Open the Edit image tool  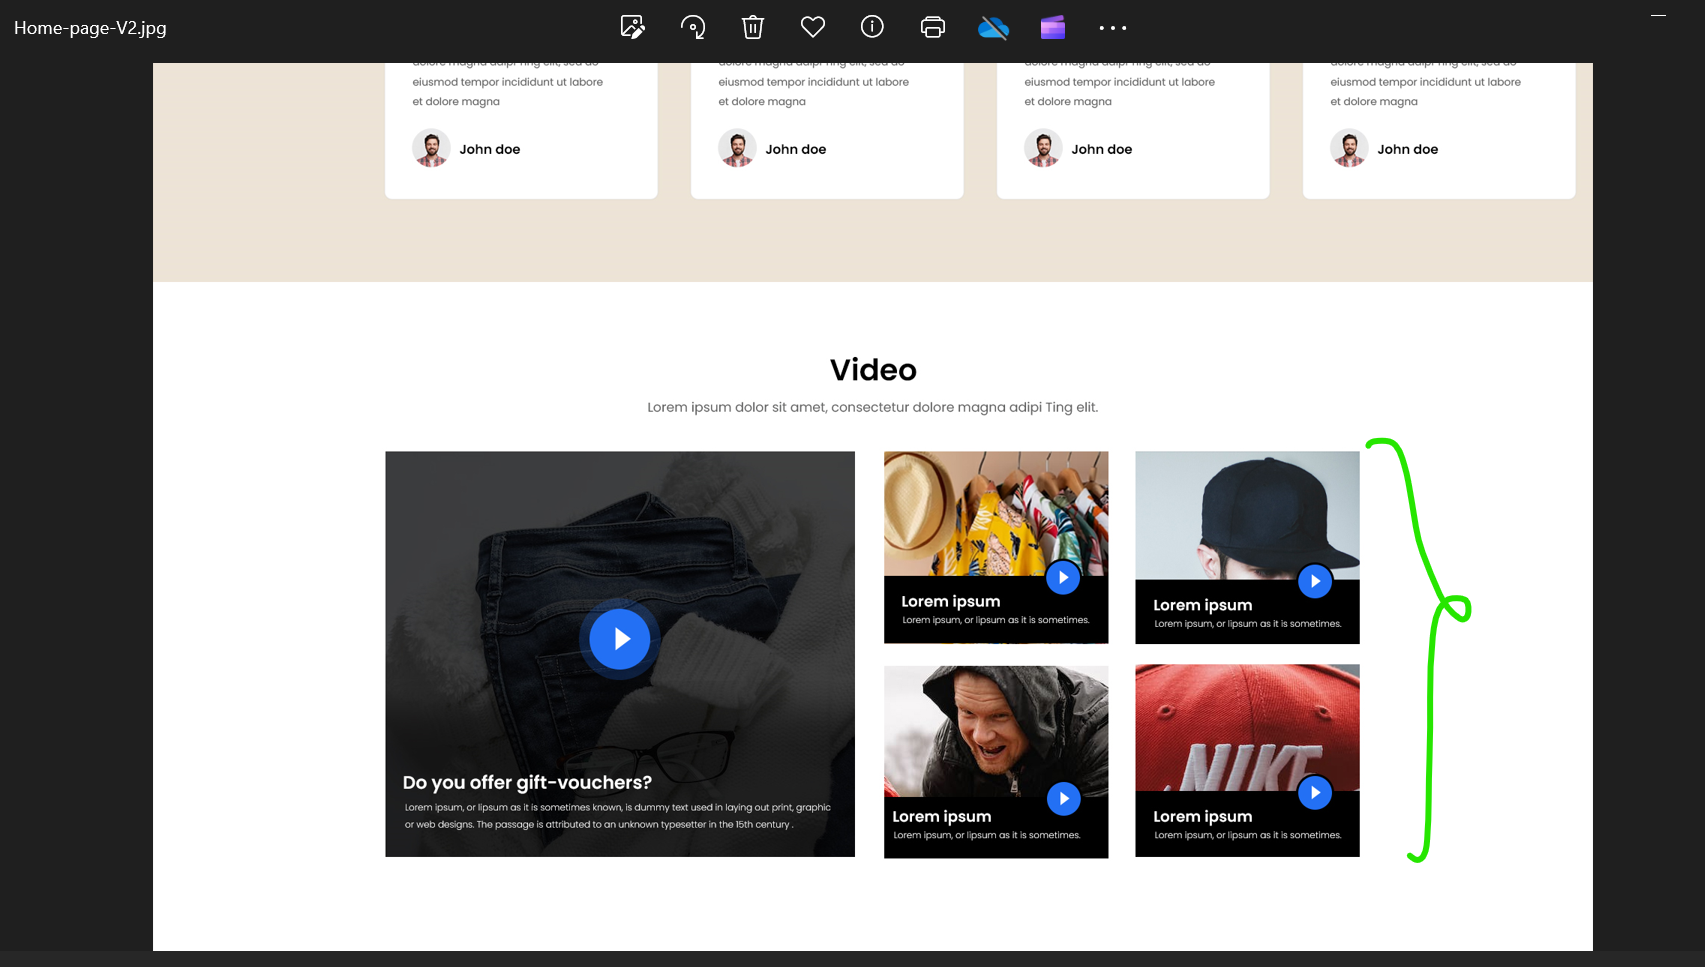pyautogui.click(x=633, y=27)
